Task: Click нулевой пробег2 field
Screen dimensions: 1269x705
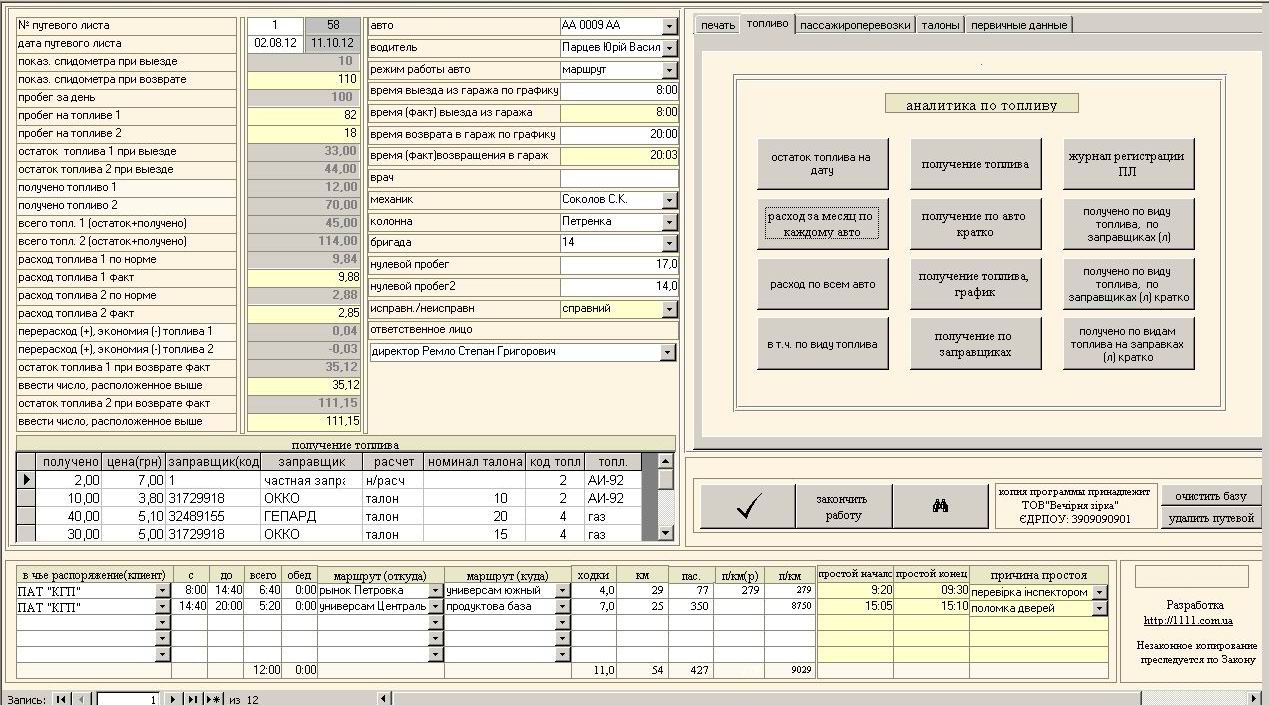Action: pyautogui.click(x=619, y=287)
